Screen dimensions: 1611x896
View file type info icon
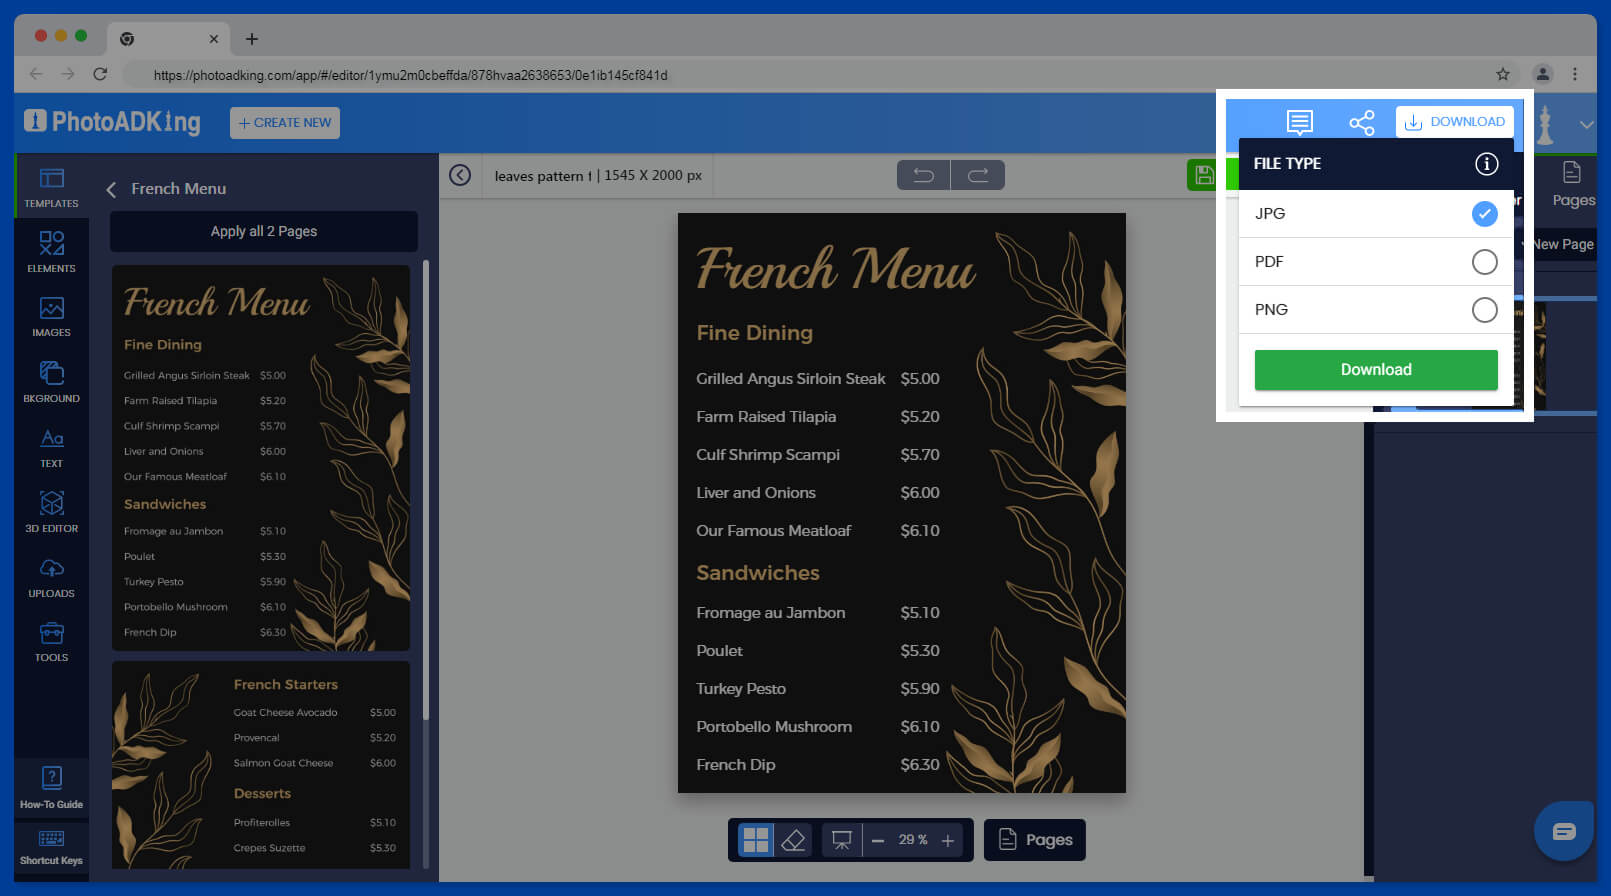click(1487, 164)
